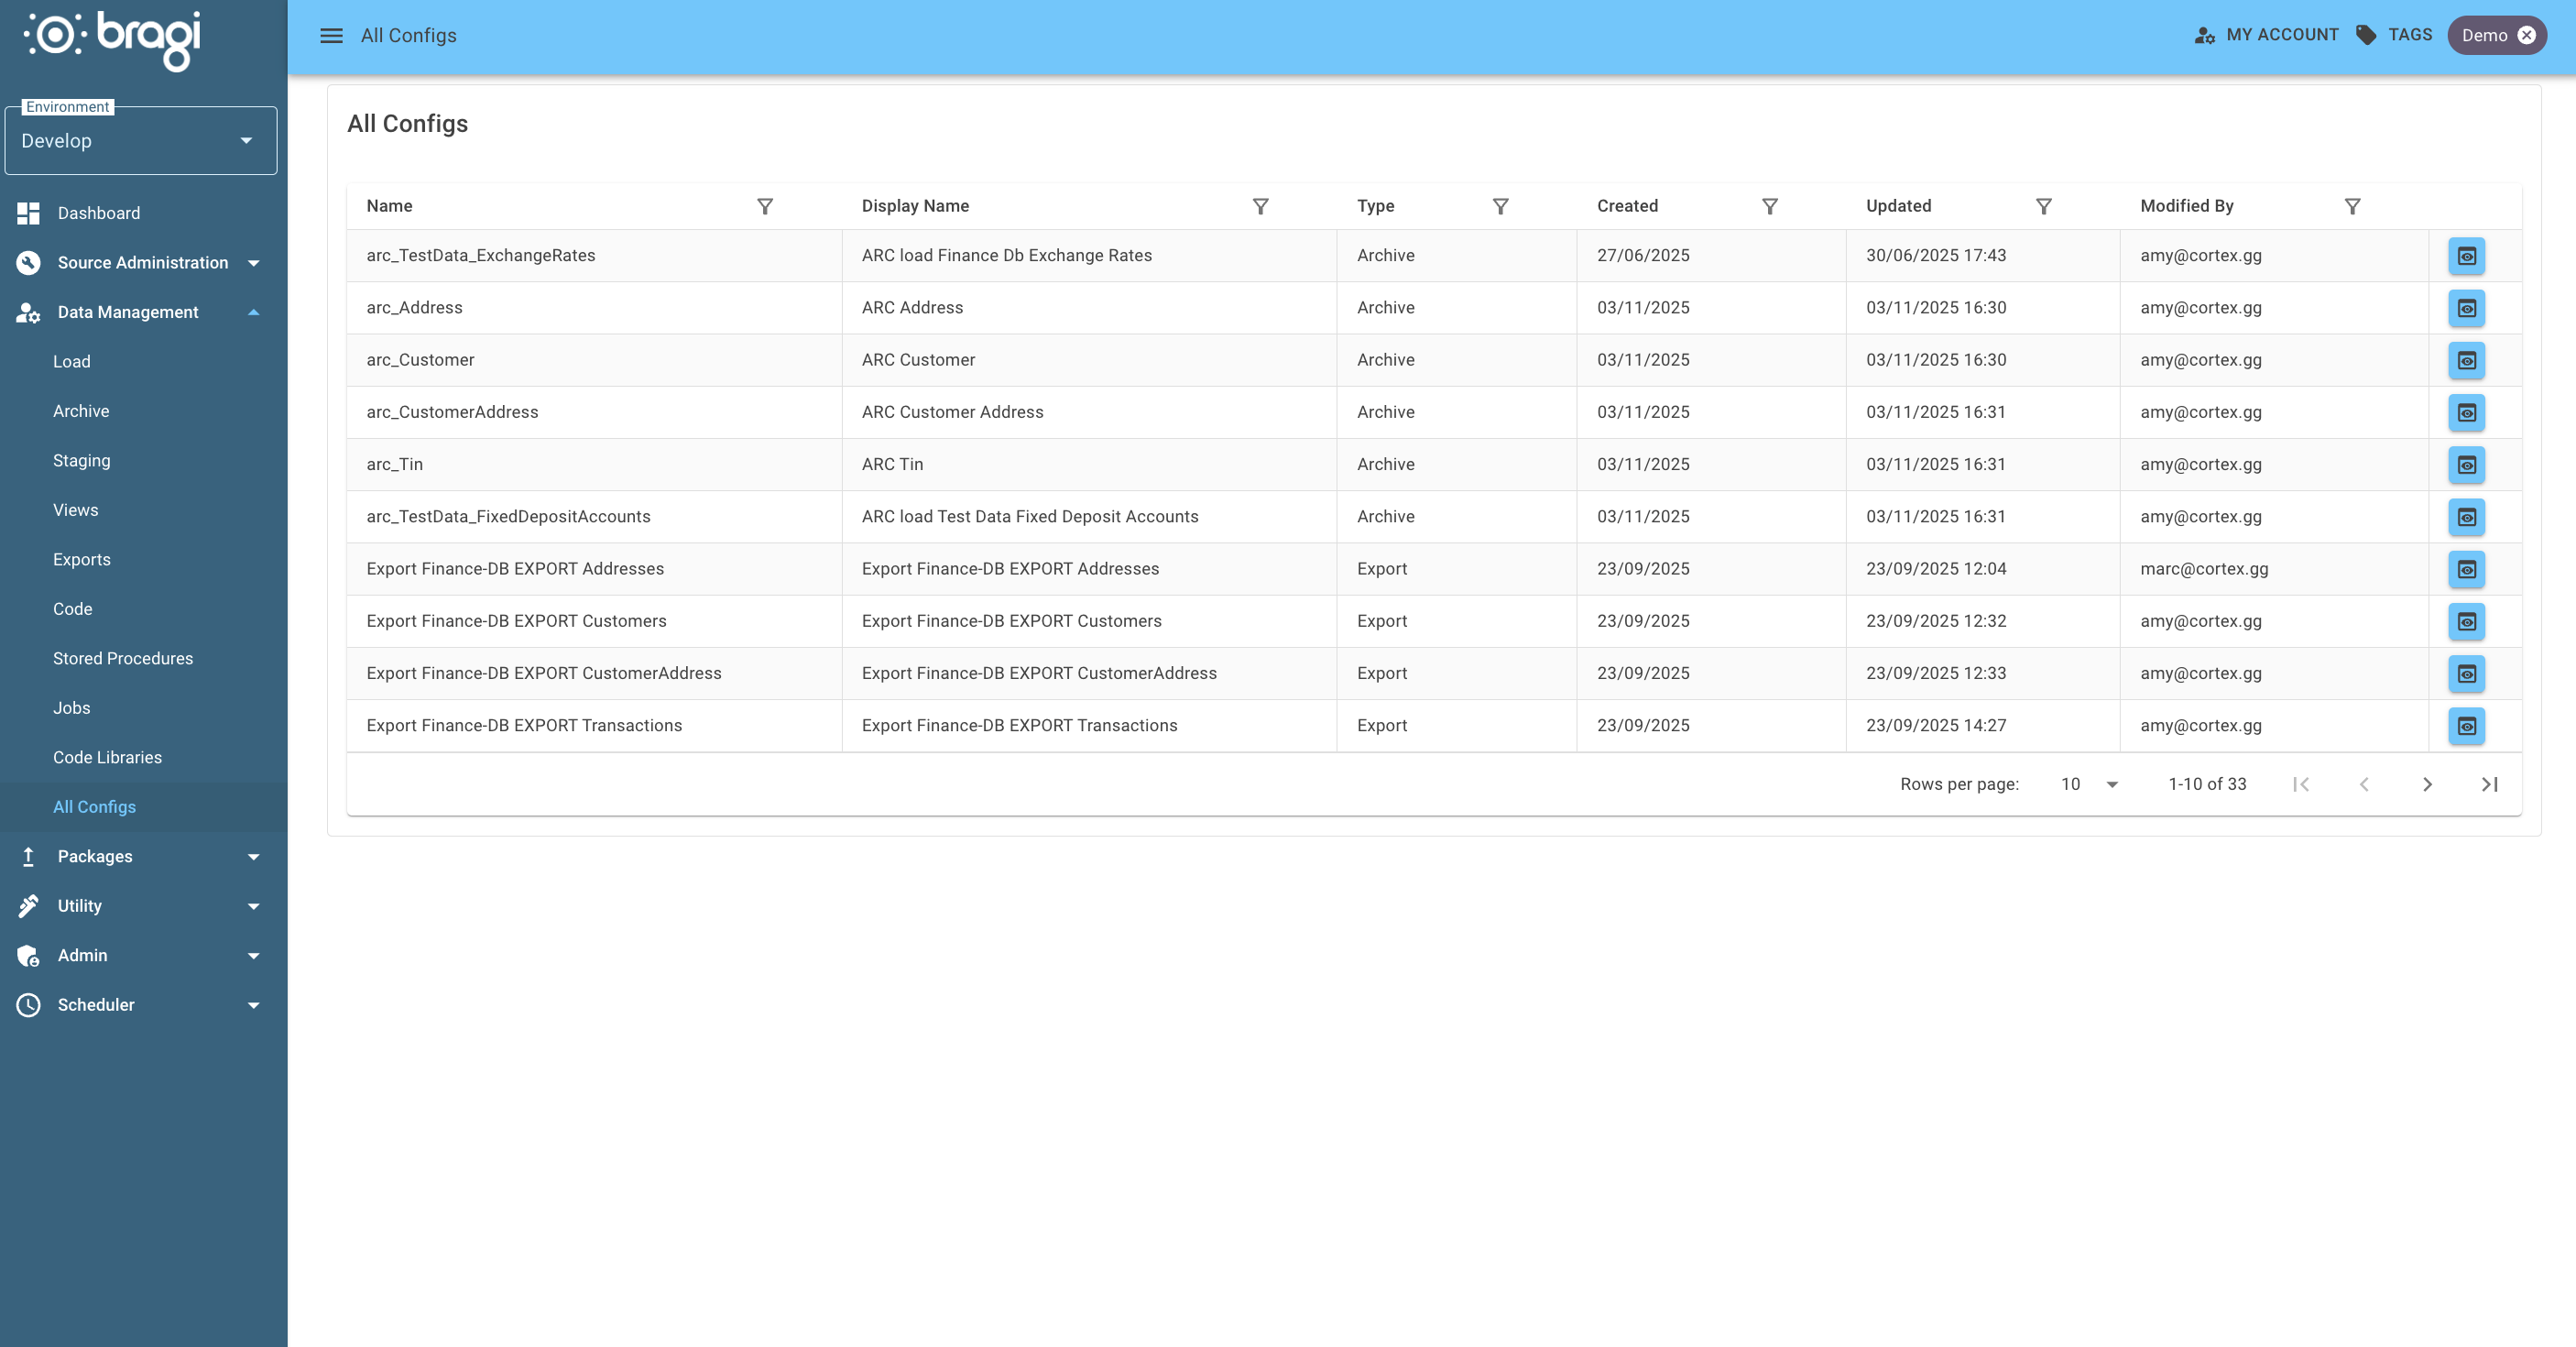Open Jobs in the sidebar
Viewport: 2576px width, 1347px height.
[x=144, y=708]
